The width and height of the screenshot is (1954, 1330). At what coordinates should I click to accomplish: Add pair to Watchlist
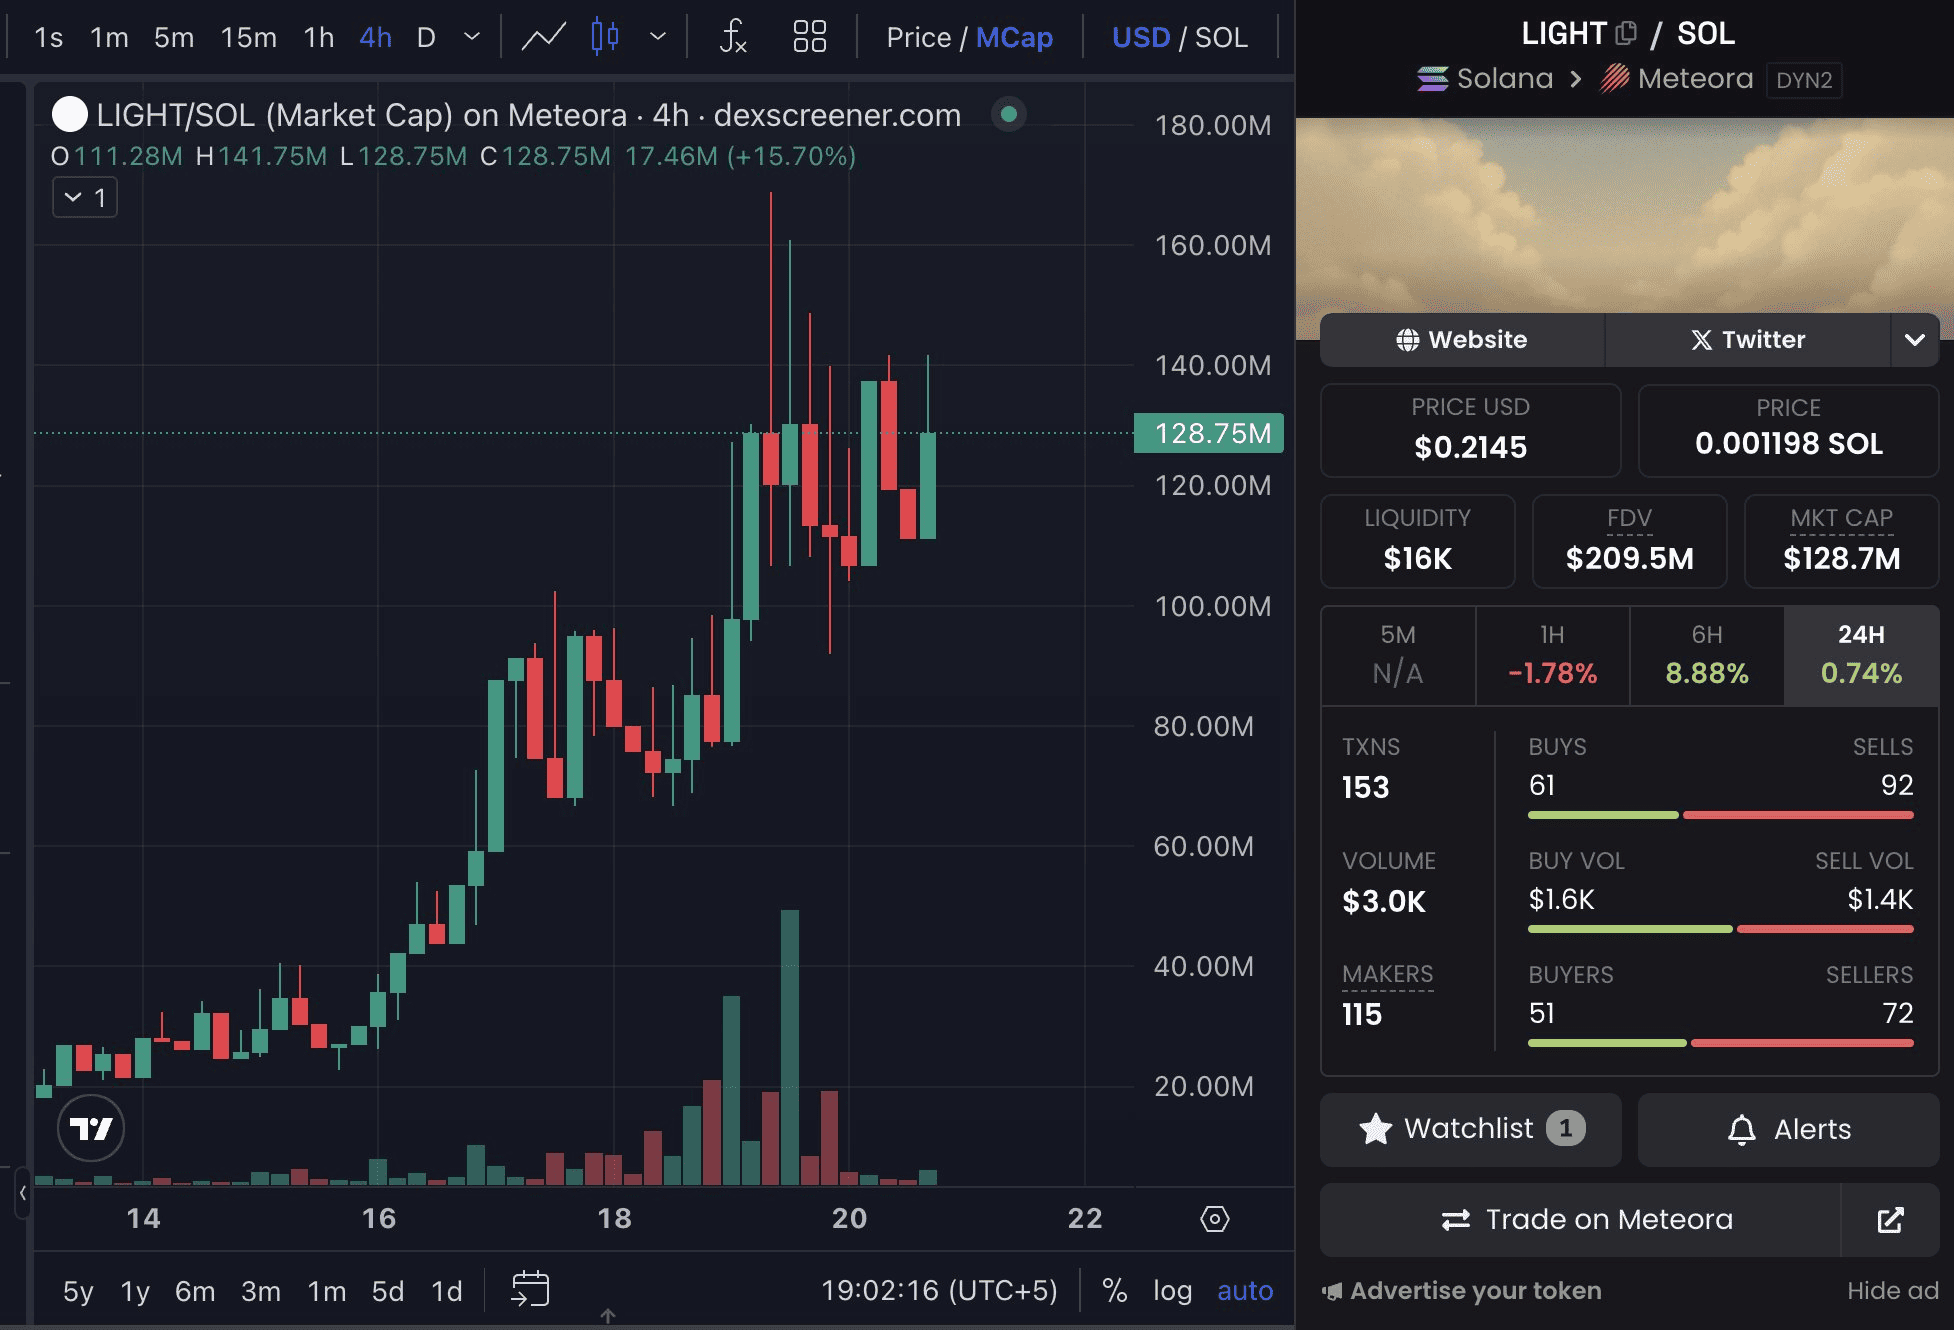point(1470,1129)
